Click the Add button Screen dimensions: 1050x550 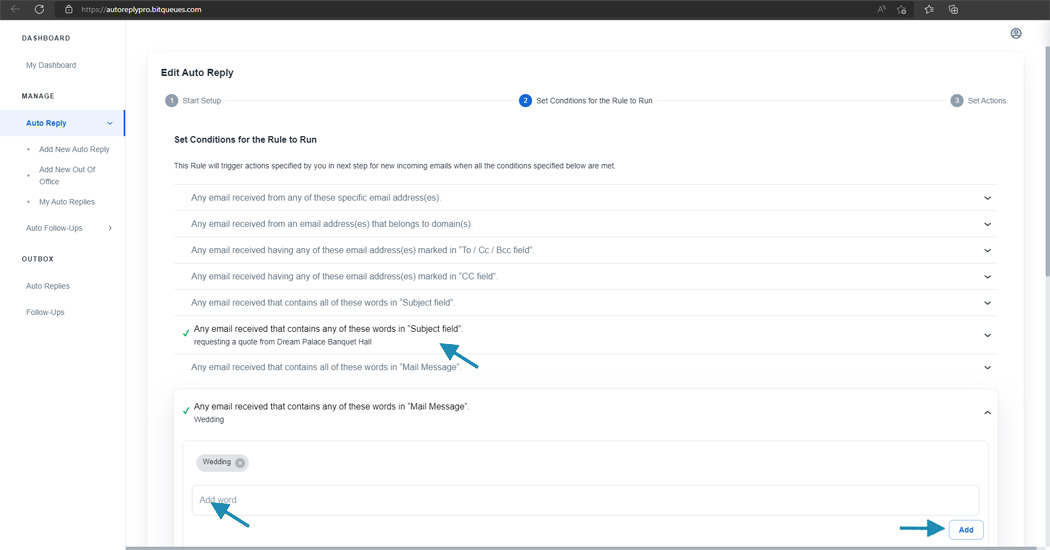click(x=966, y=530)
